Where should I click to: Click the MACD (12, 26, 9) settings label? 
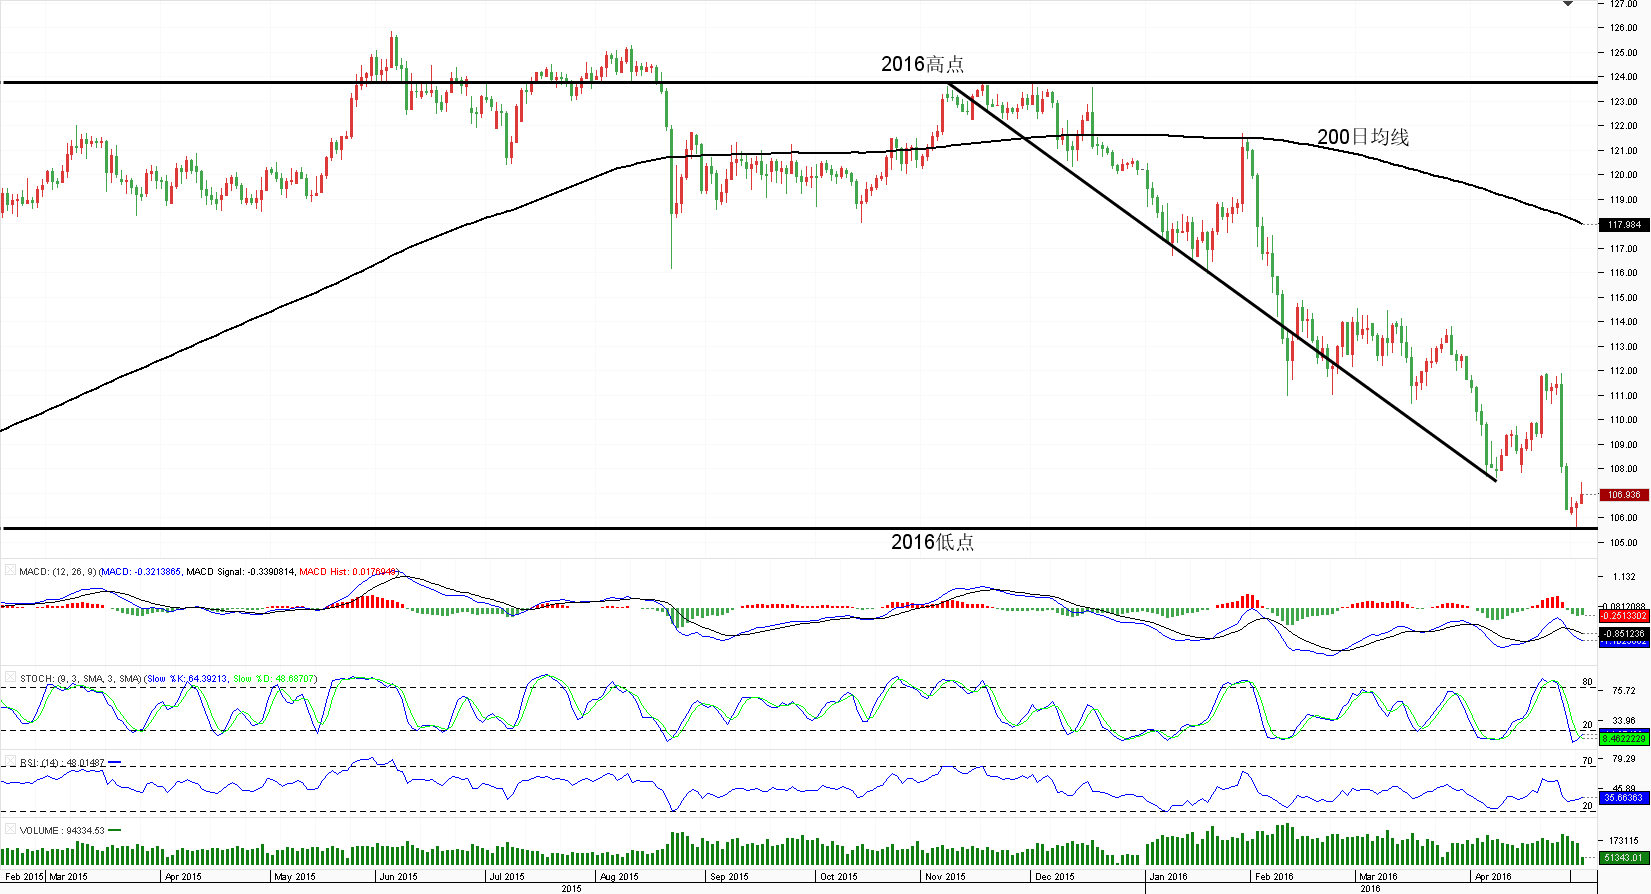(57, 572)
